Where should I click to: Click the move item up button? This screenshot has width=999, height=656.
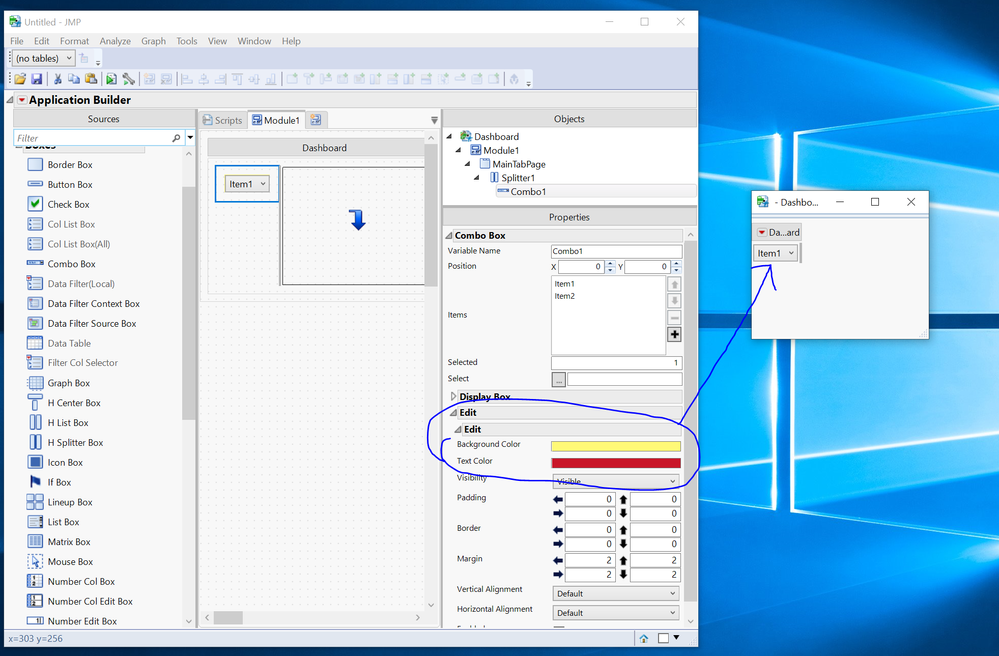(x=674, y=284)
